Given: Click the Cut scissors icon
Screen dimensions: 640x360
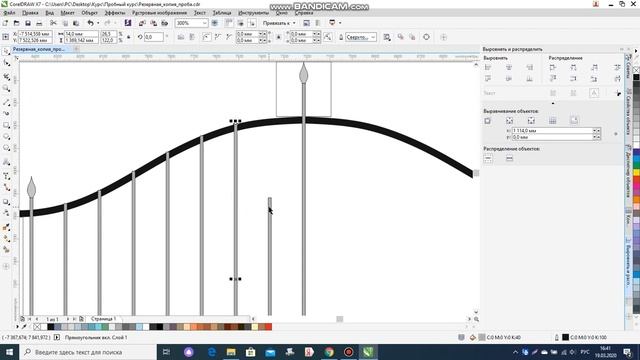Looking at the screenshot, I should [53, 23].
